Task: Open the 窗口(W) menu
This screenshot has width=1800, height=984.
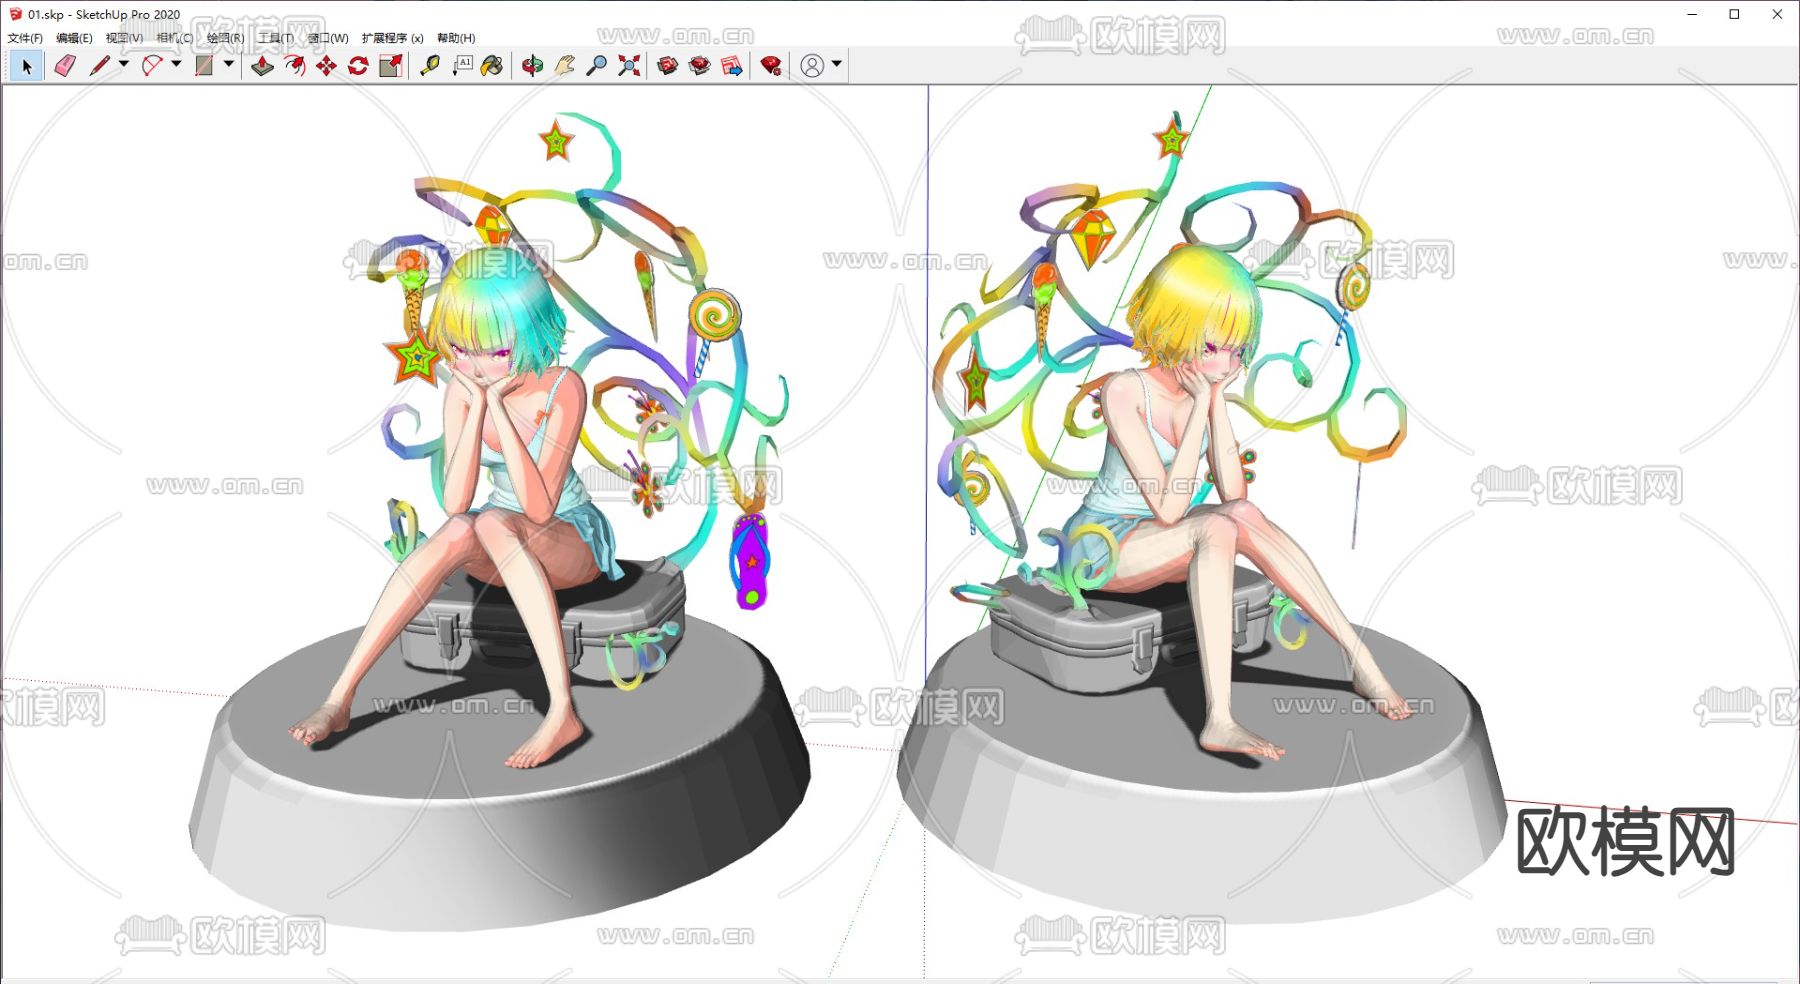Action: (328, 38)
